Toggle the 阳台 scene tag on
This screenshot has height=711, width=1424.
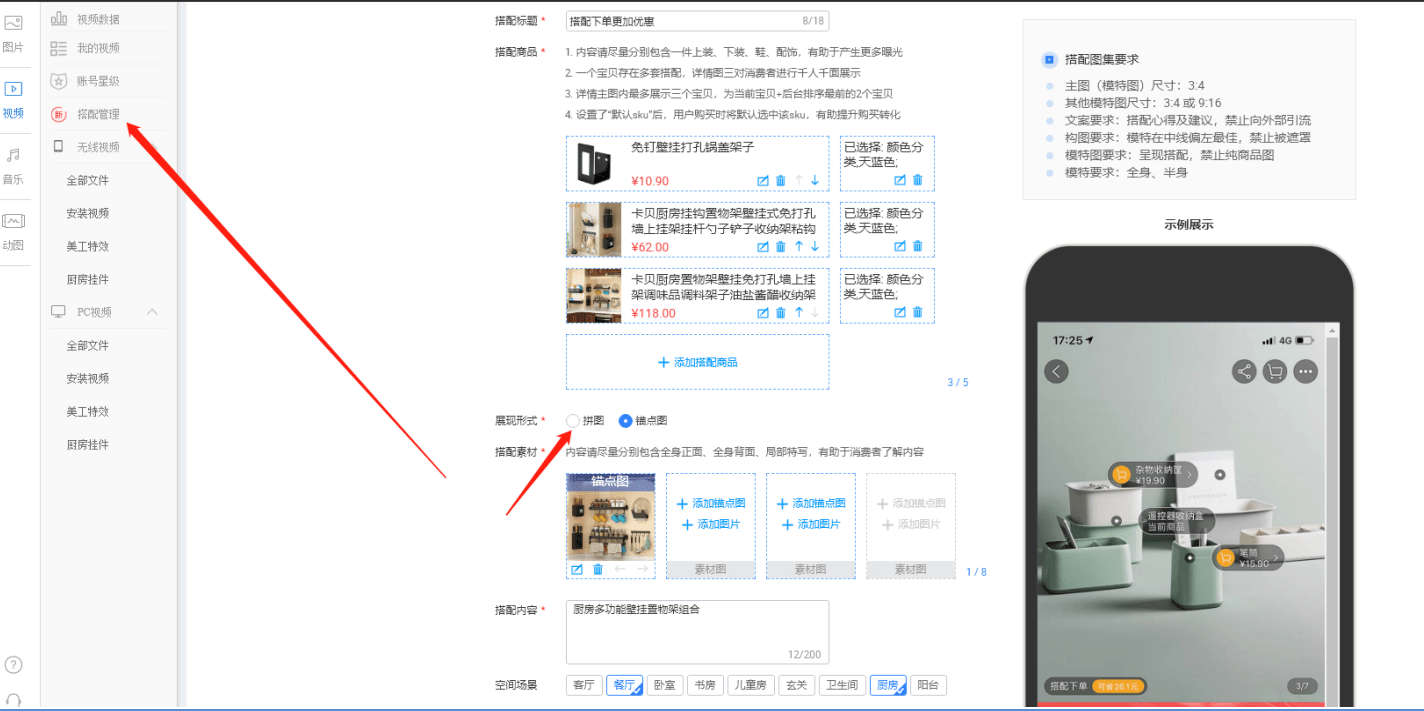tap(929, 685)
